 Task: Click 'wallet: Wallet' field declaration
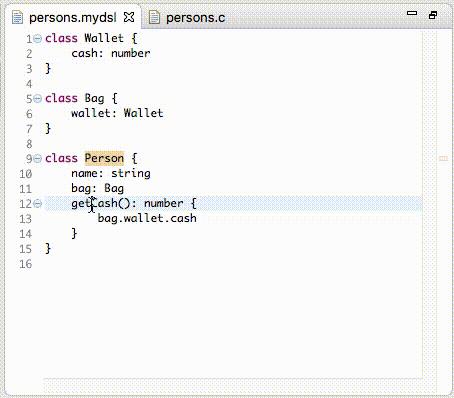pyautogui.click(x=117, y=113)
